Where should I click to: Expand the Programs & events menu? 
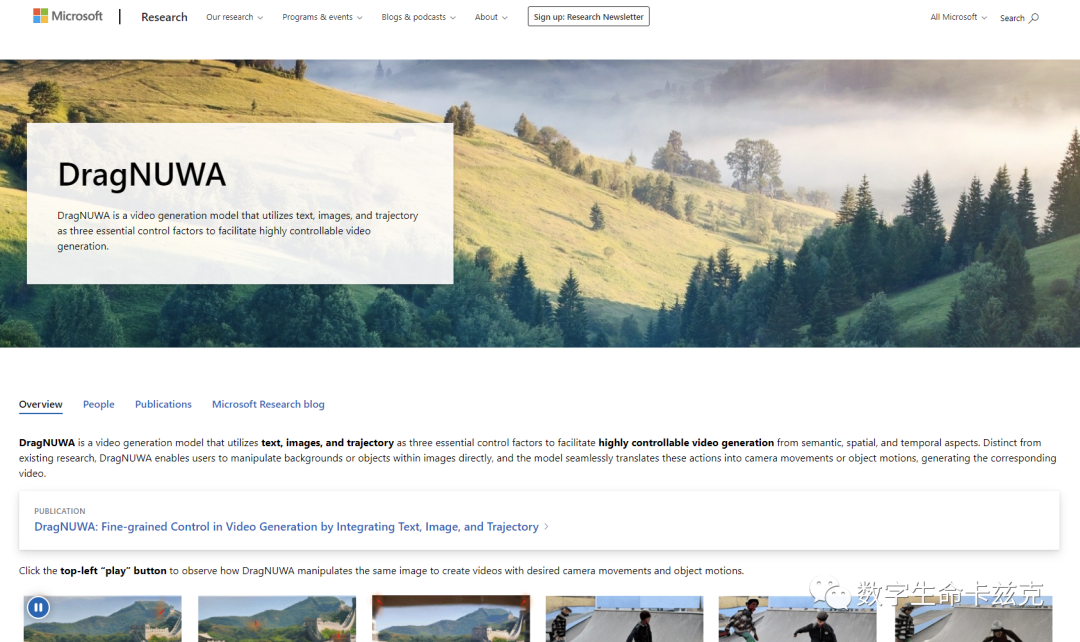click(322, 17)
